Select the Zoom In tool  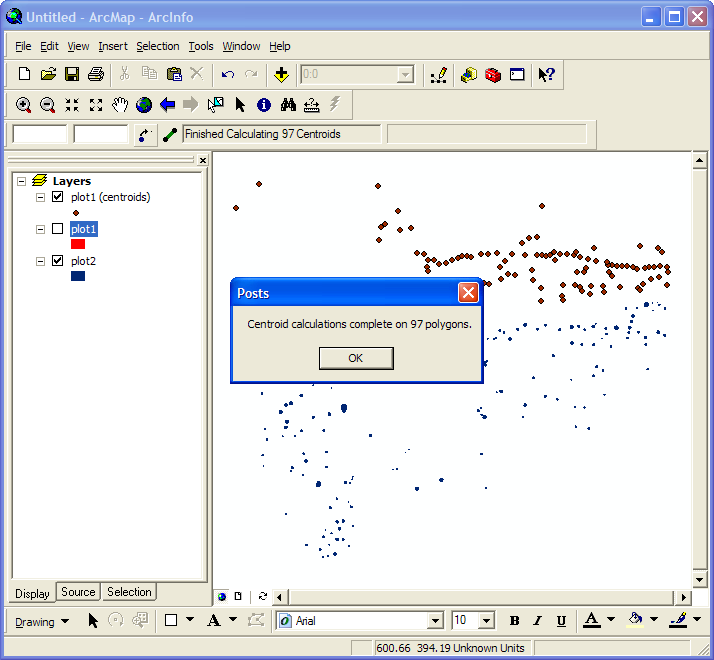pyautogui.click(x=23, y=104)
